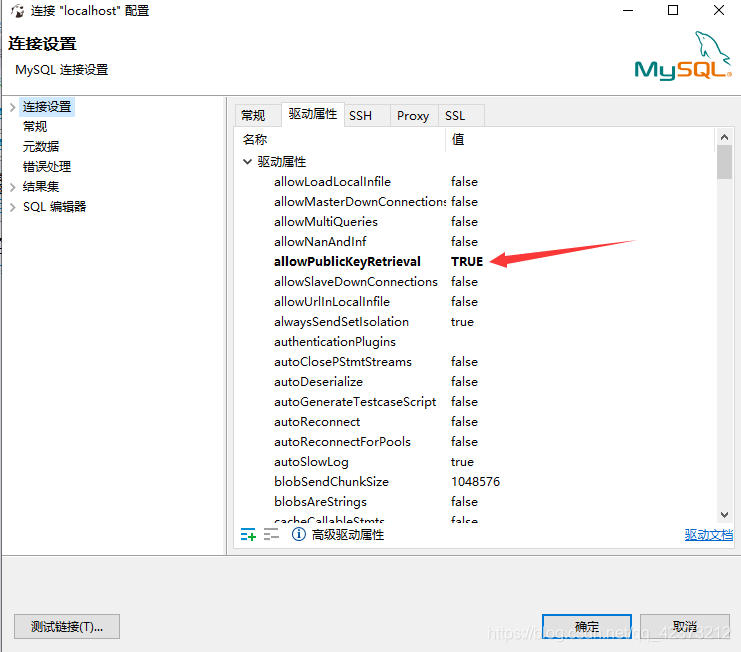
Task: Click the add property icon
Action: tap(248, 534)
